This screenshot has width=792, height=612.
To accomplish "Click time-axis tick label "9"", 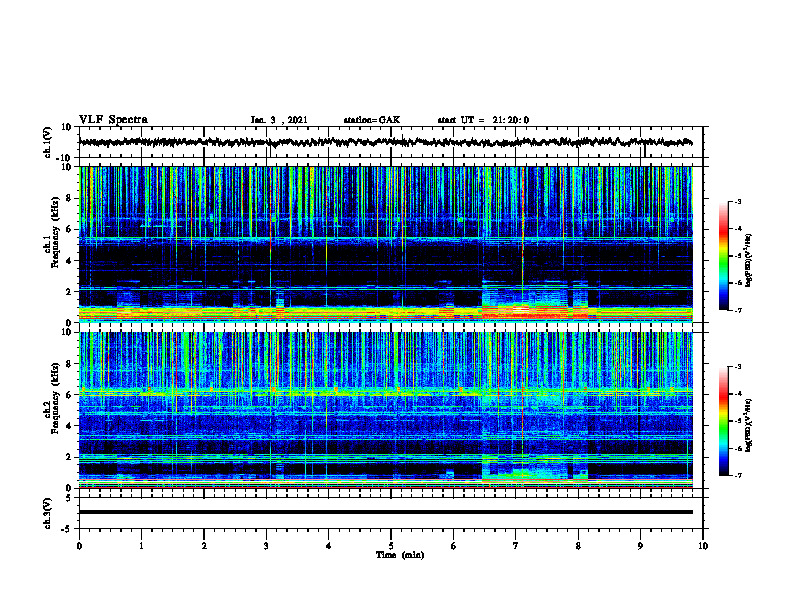I will click(x=640, y=546).
